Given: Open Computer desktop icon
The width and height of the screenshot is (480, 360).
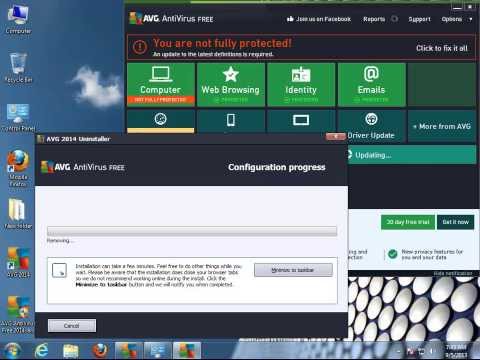Looking at the screenshot, I should point(18,19).
